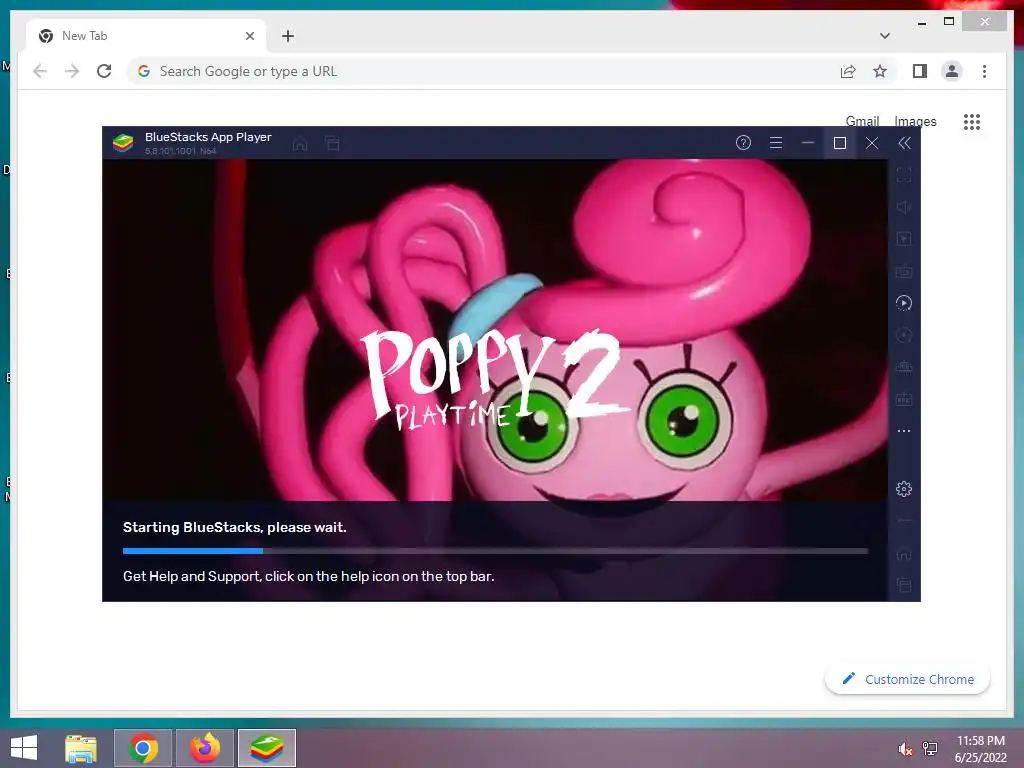Image resolution: width=1024 pixels, height=768 pixels.
Task: Bookmark this tab with the star icon
Action: pos(880,71)
